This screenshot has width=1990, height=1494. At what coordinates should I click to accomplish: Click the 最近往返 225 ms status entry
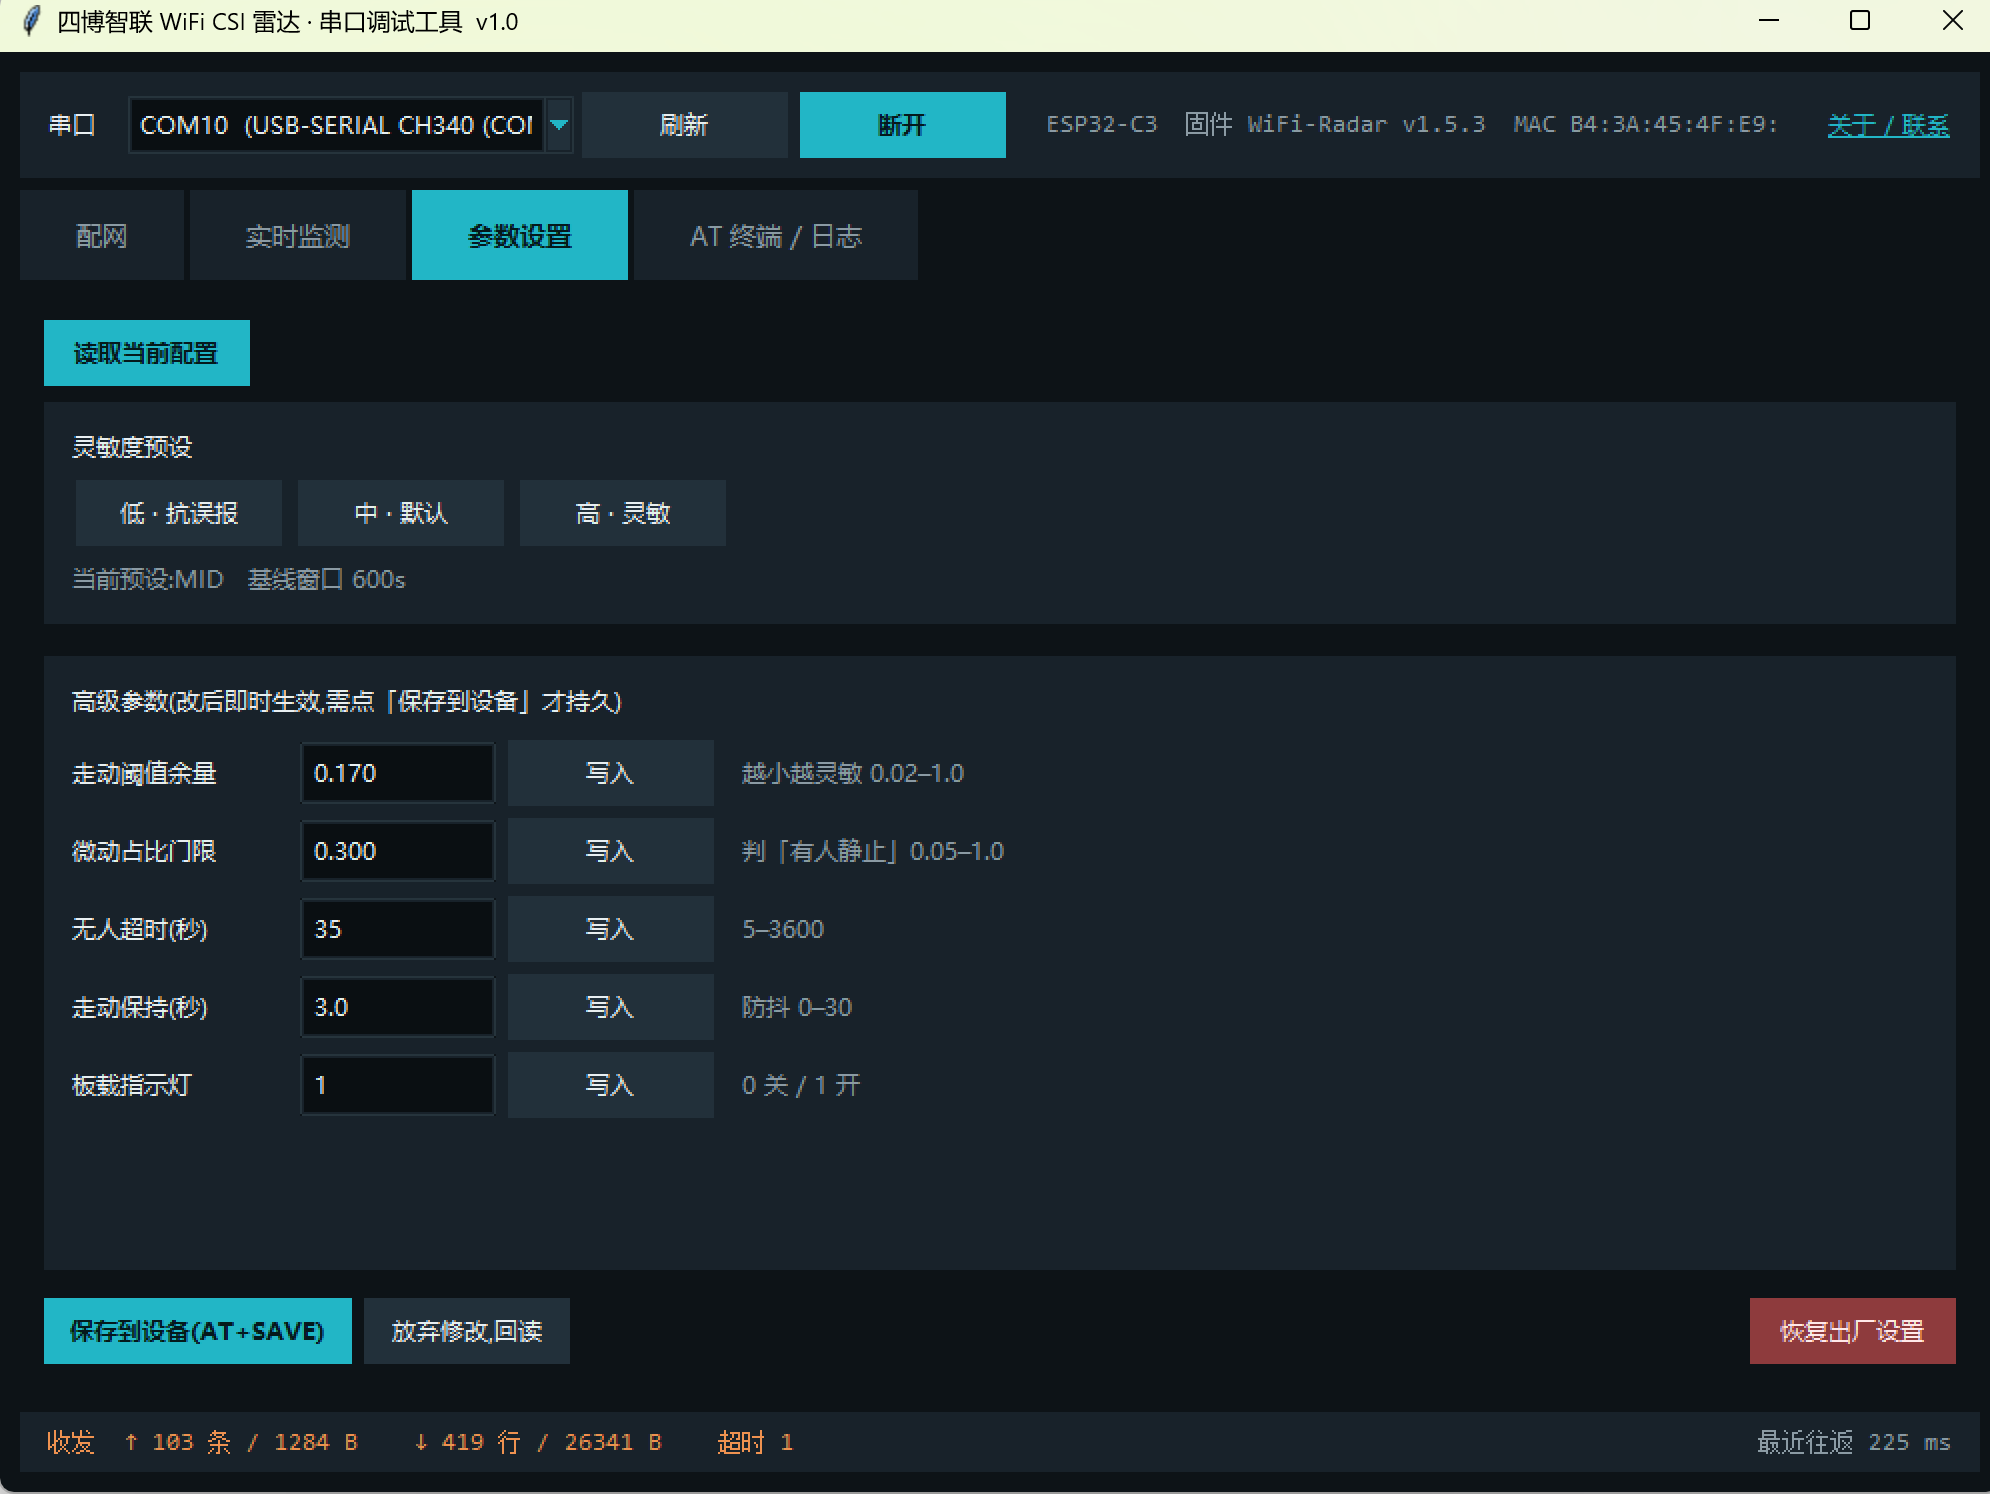[x=1853, y=1442]
